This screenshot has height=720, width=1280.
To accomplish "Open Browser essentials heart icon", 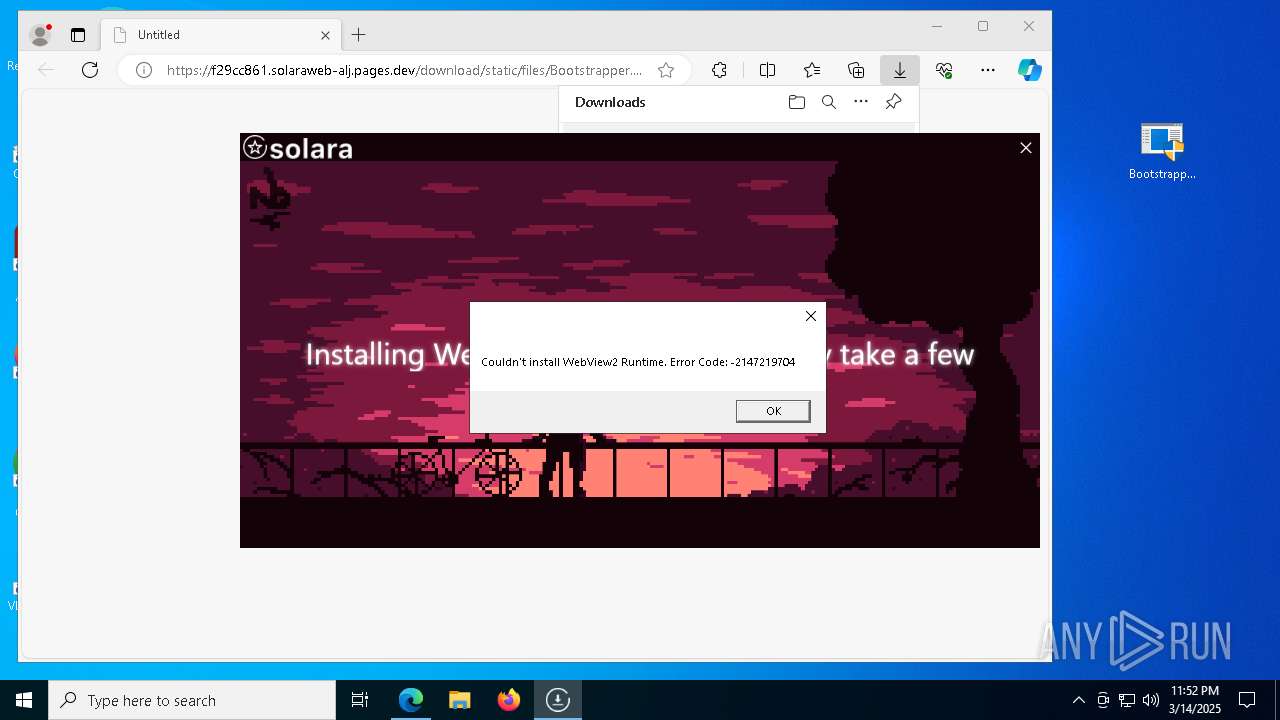I will 944,70.
